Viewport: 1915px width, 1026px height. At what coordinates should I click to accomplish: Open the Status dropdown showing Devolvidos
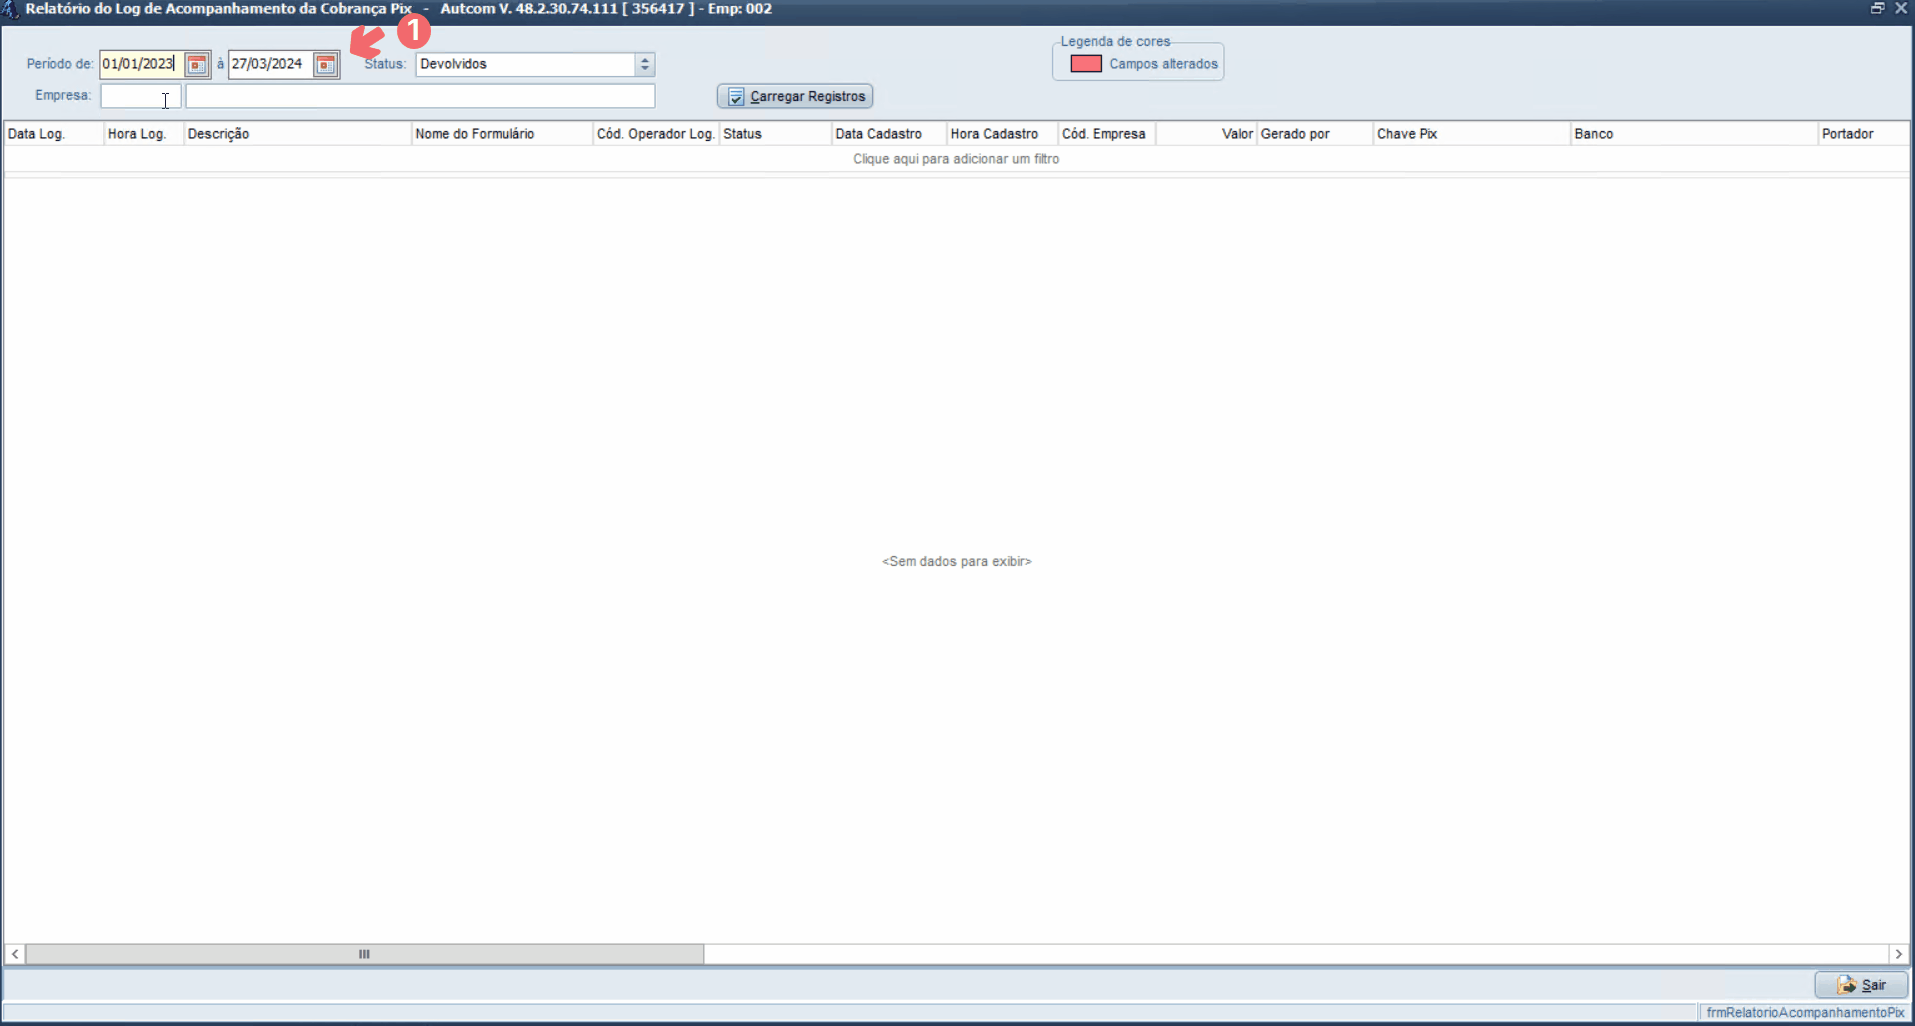pos(645,64)
